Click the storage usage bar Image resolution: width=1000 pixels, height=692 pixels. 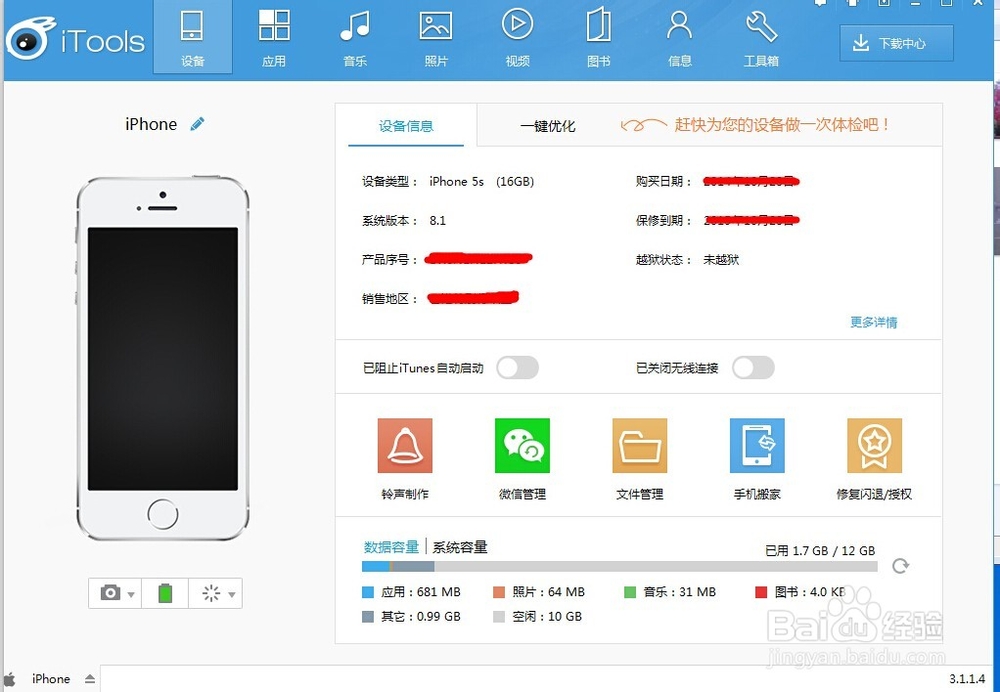tap(619, 566)
